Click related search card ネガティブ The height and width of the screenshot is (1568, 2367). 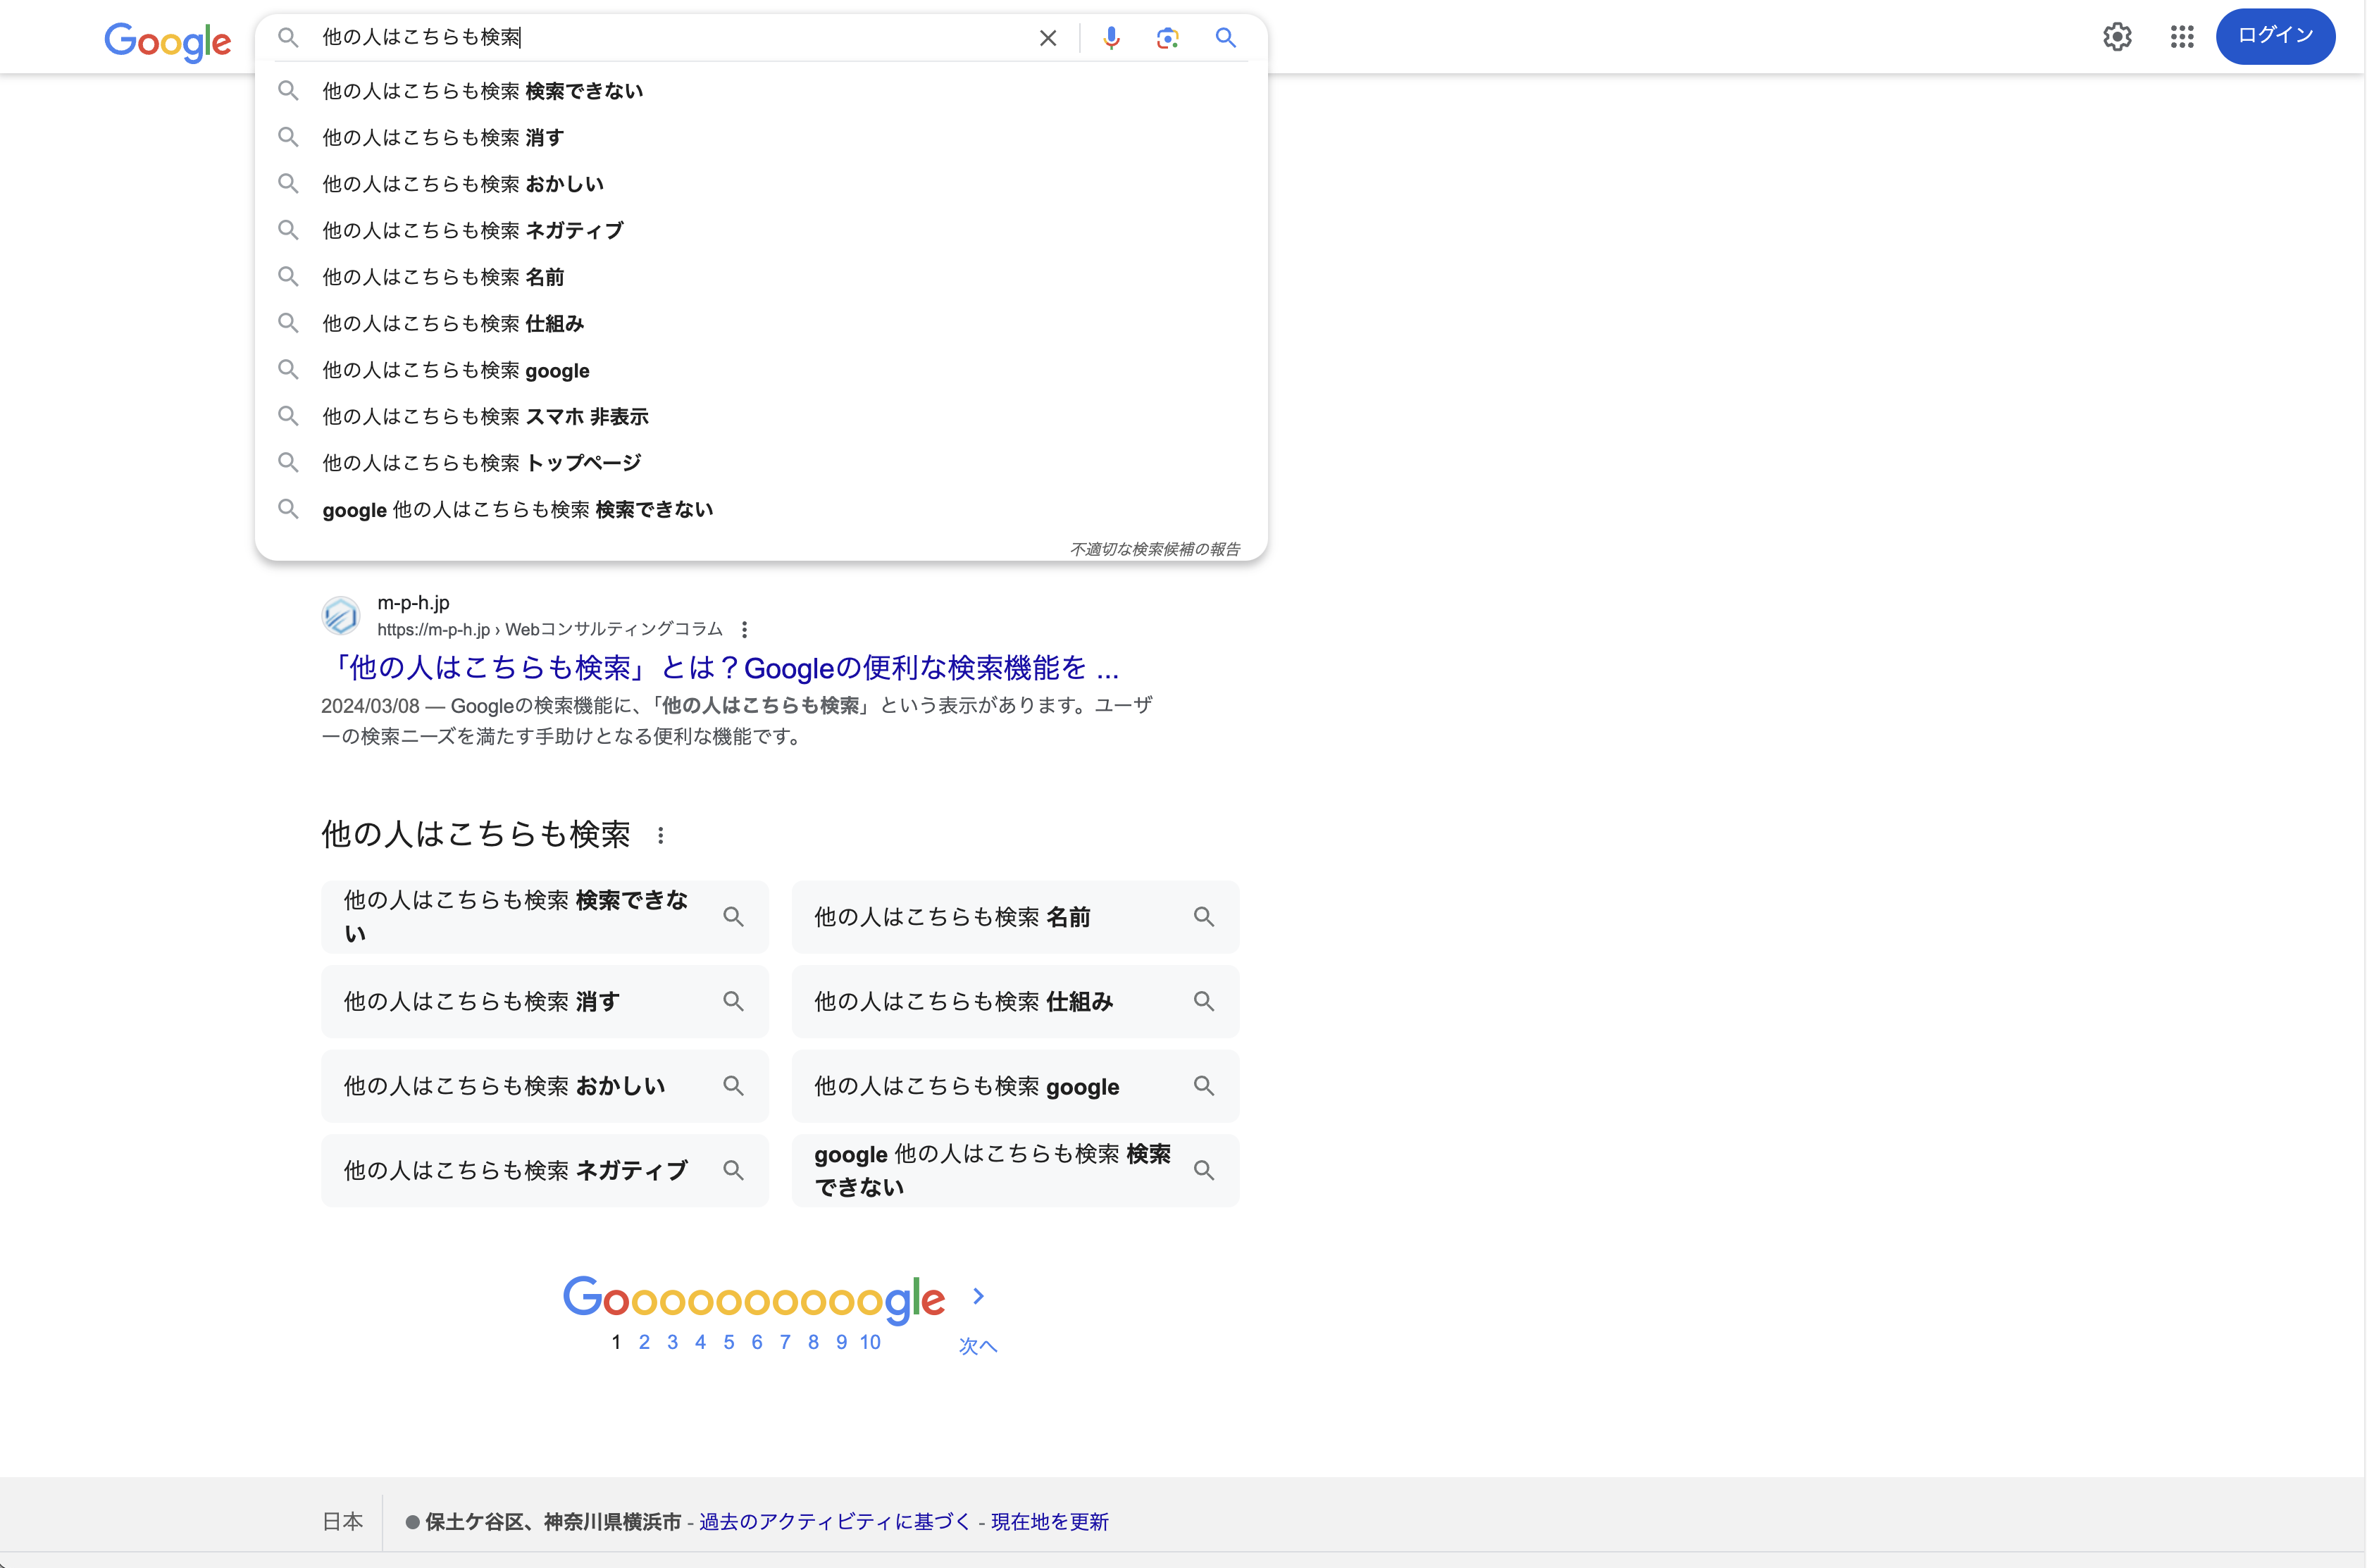[x=545, y=1170]
